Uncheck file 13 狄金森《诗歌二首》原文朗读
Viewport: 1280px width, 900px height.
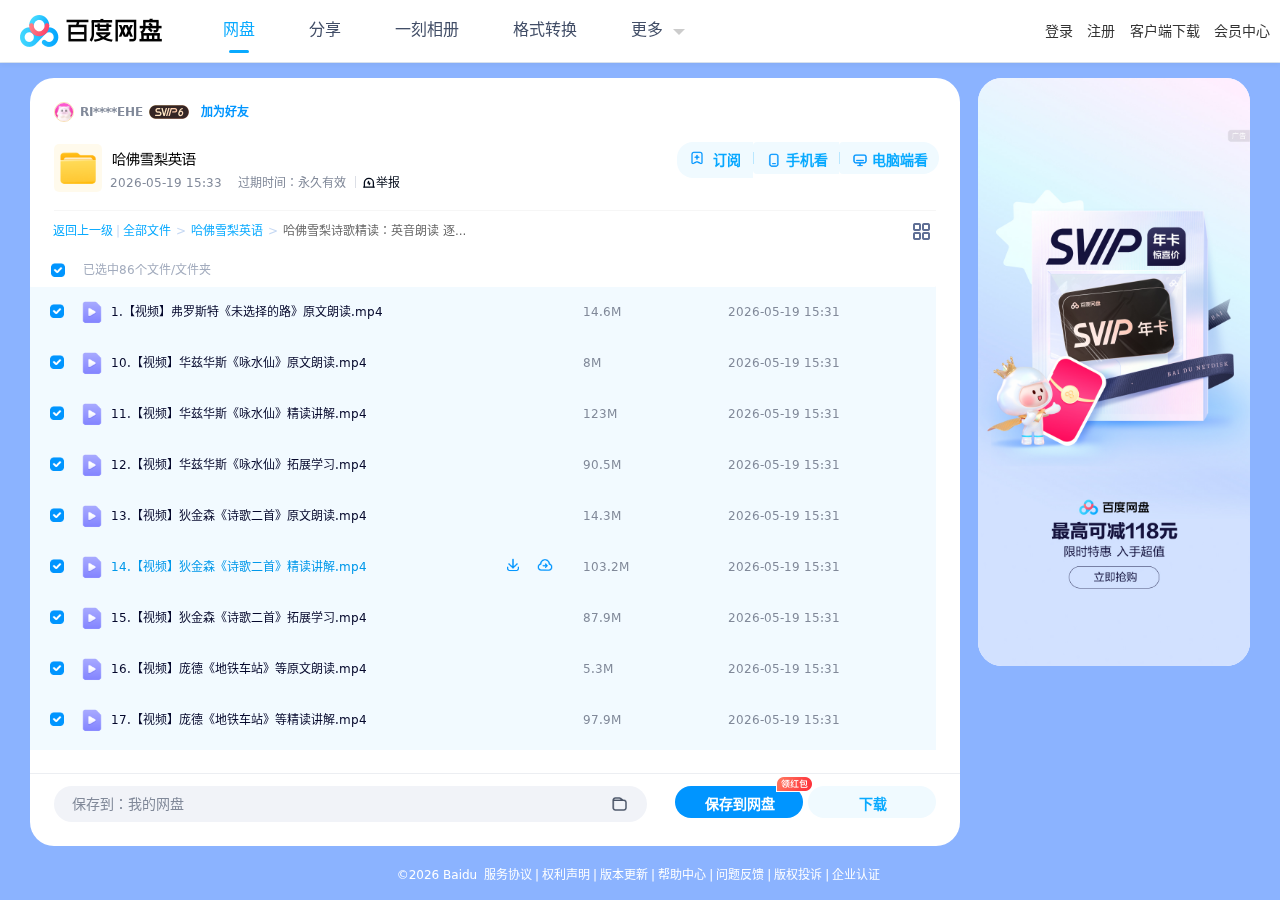point(57,515)
